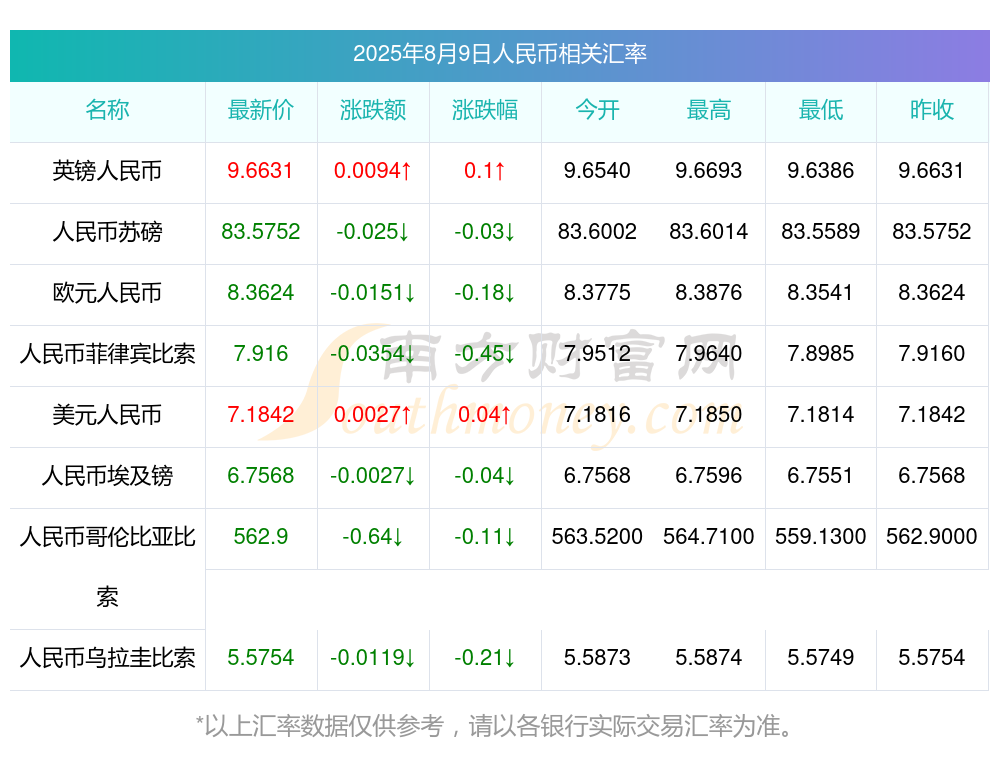Screen dimensions: 1000x757
Task: Click change amount -0.64↓
Action: [x=373, y=536]
